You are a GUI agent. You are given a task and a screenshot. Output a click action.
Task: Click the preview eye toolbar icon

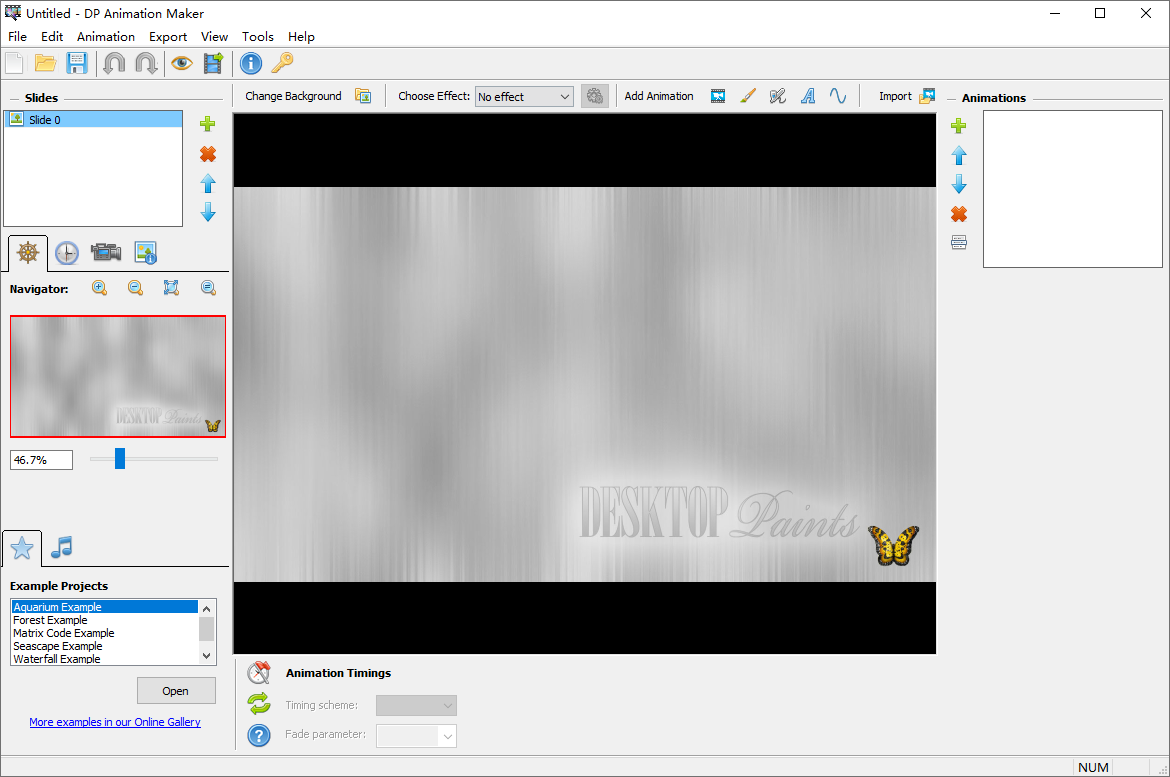click(x=181, y=62)
